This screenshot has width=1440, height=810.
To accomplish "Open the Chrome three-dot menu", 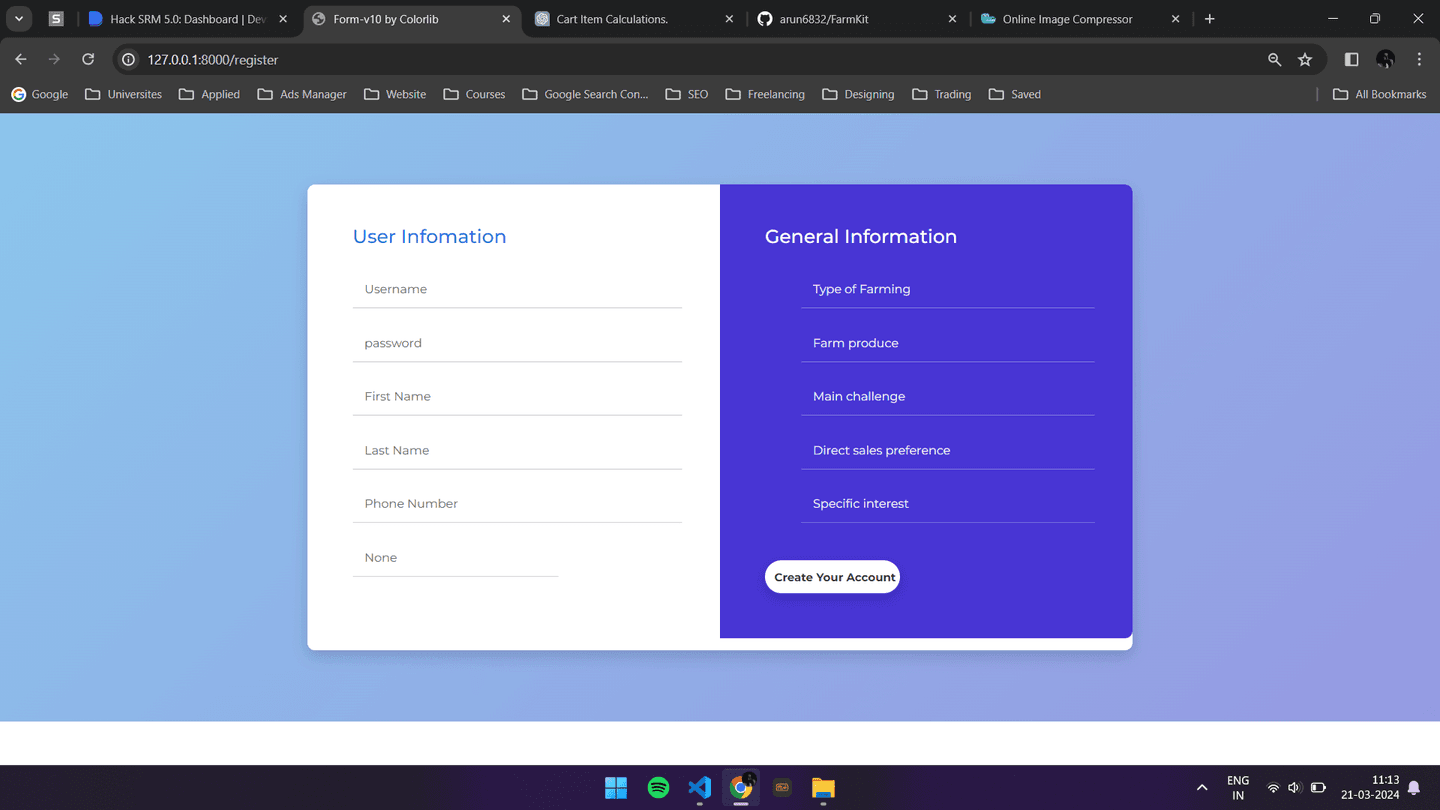I will (x=1419, y=60).
